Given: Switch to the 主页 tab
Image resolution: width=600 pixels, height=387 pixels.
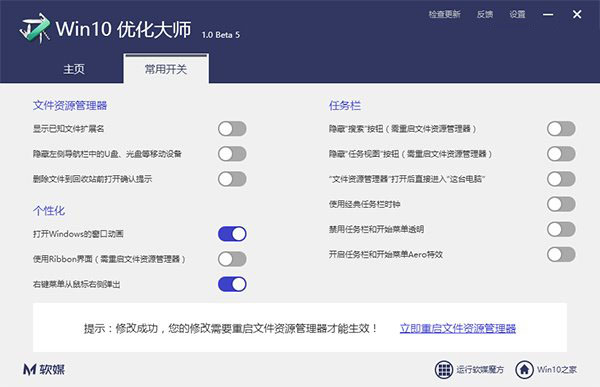Looking at the screenshot, I should pyautogui.click(x=74, y=69).
